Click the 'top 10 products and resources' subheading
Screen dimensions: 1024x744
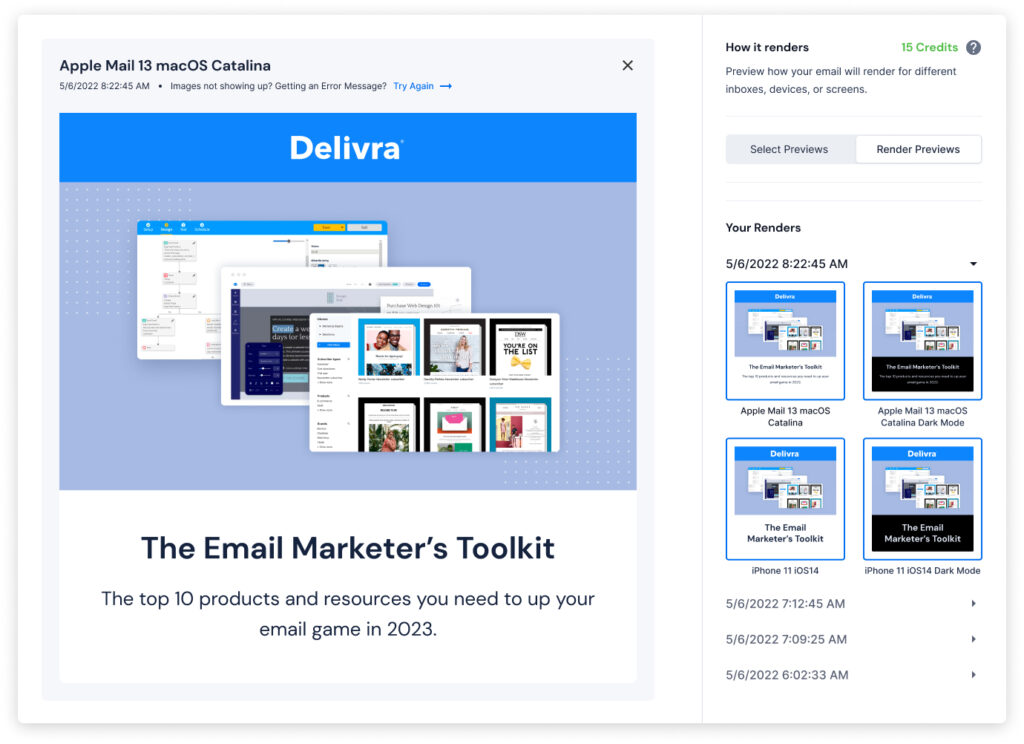(348, 613)
